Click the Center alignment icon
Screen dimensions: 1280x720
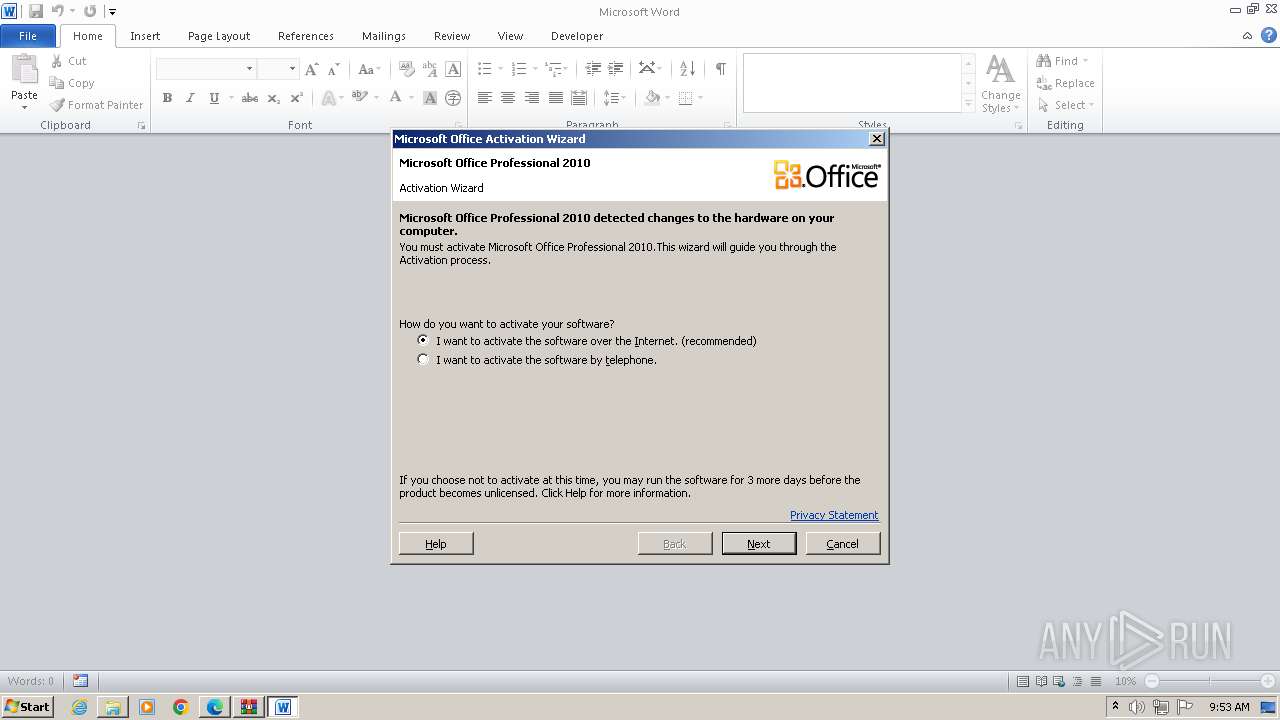click(x=508, y=98)
